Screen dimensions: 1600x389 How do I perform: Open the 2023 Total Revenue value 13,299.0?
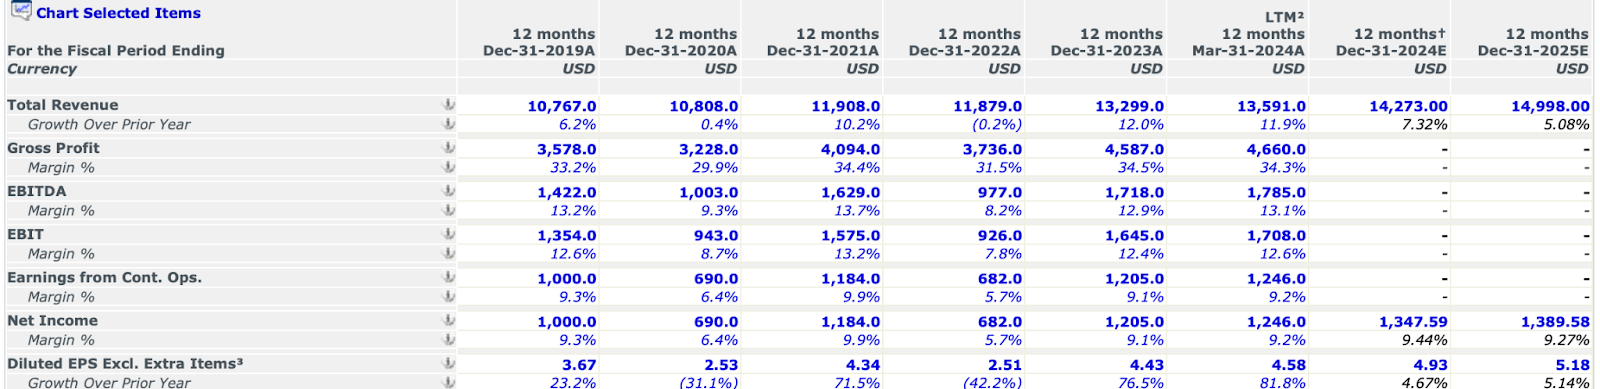click(1130, 106)
